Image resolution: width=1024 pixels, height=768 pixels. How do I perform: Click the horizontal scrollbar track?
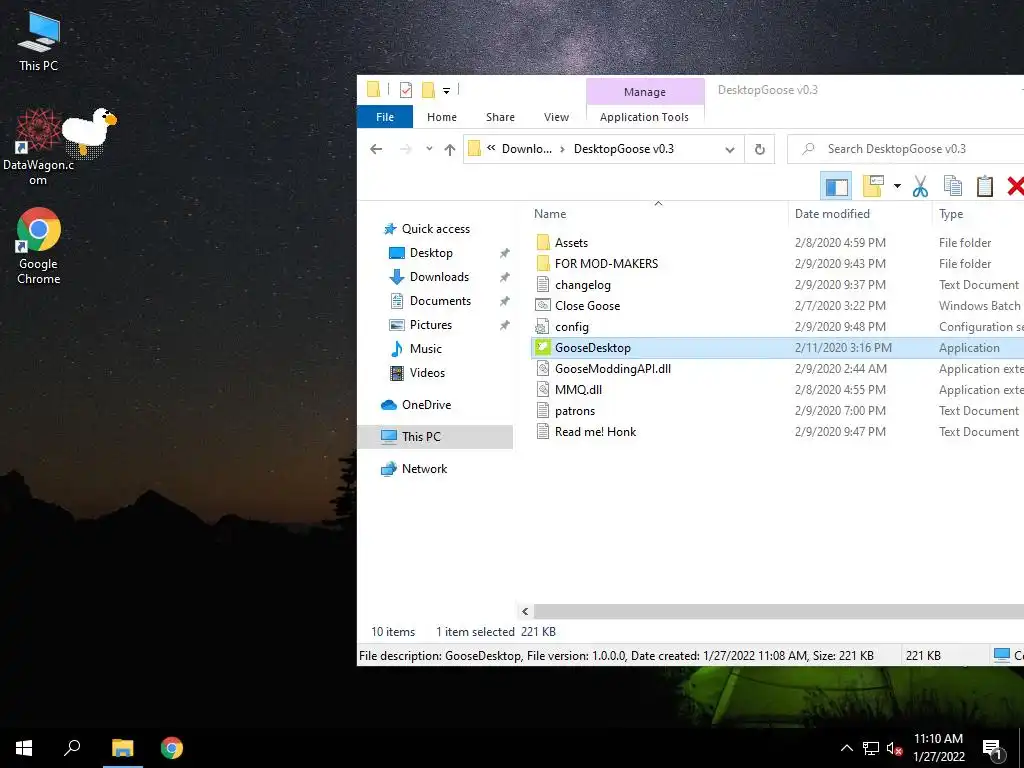(778, 611)
